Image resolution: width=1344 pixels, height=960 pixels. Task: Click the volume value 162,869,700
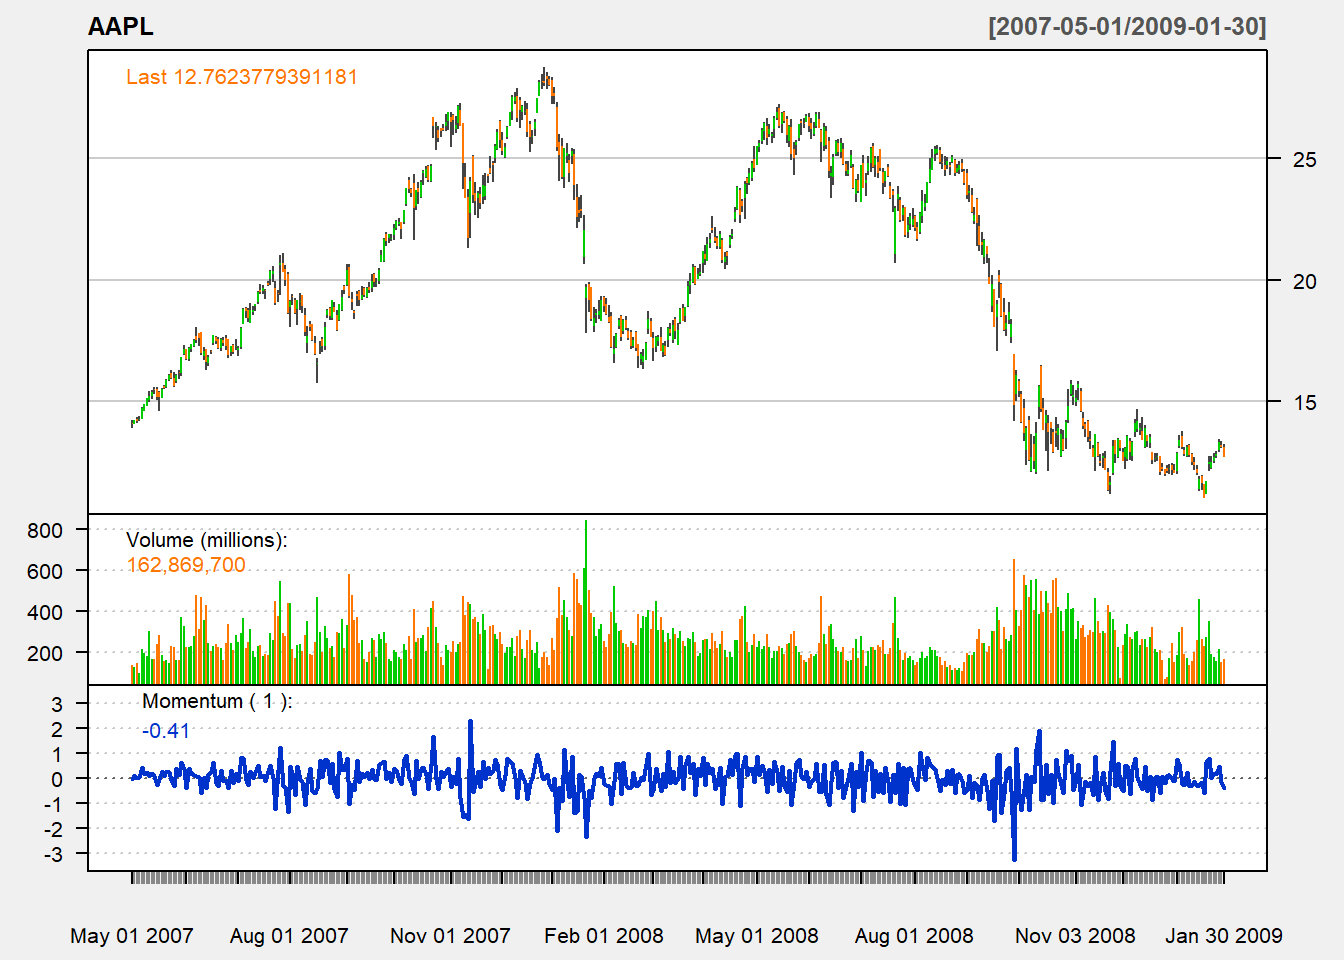click(x=186, y=565)
